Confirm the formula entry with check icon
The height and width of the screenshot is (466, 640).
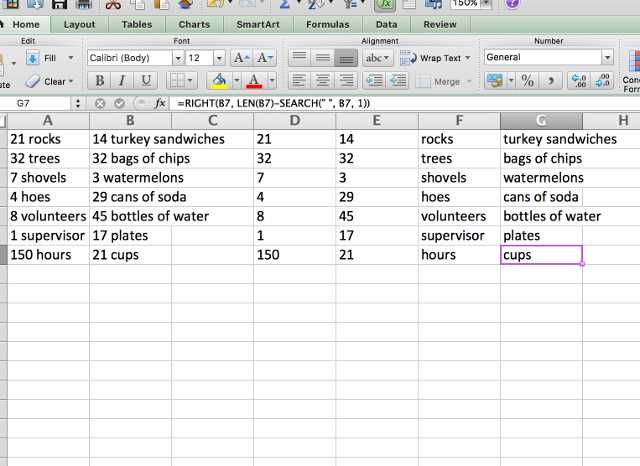tap(119, 104)
